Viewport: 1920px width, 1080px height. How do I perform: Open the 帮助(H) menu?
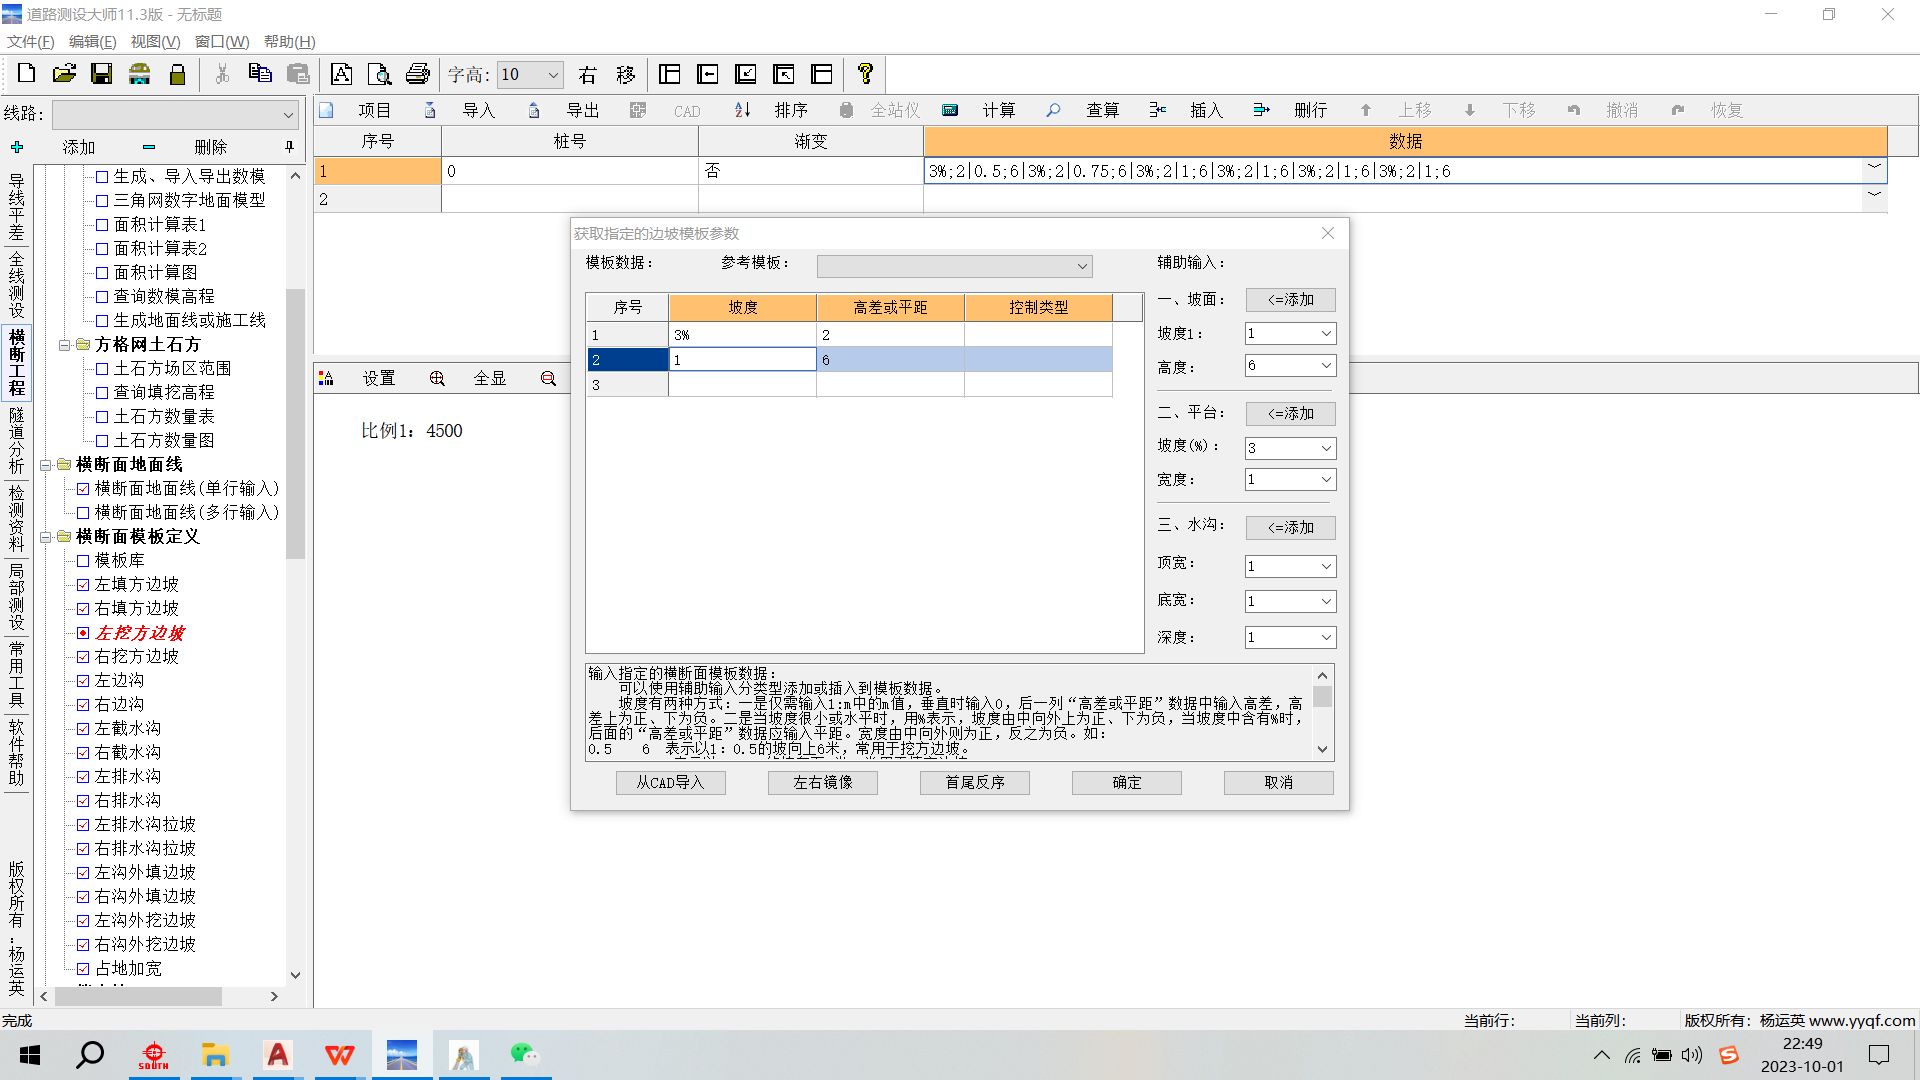[x=289, y=41]
